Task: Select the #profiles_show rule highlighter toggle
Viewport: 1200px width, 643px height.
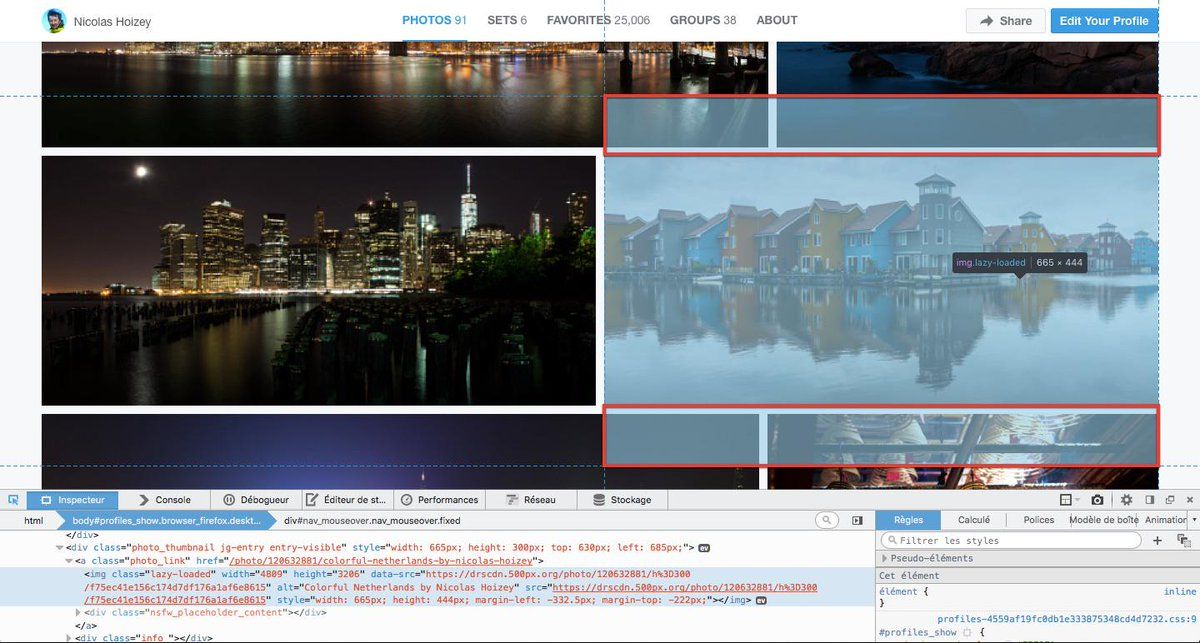Action: point(966,633)
